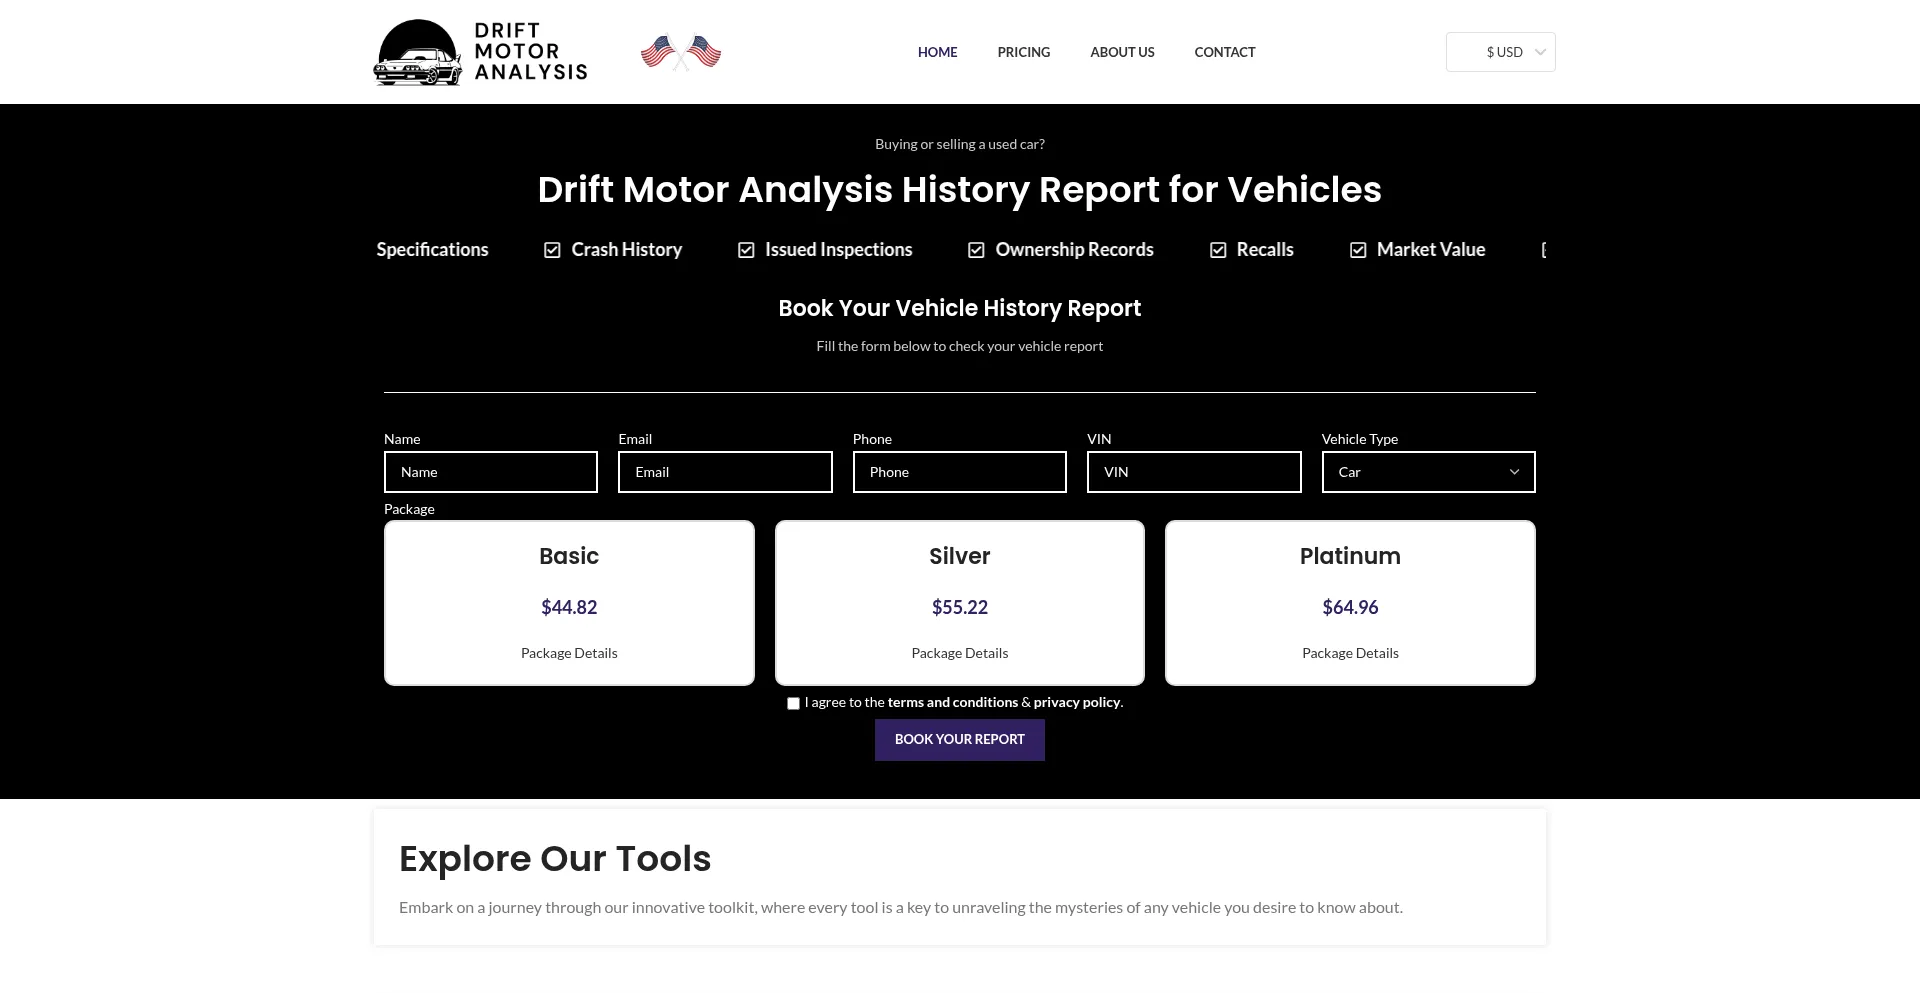The height and width of the screenshot is (993, 1920).
Task: Expand the Vehicle Type dropdown
Action: point(1428,472)
